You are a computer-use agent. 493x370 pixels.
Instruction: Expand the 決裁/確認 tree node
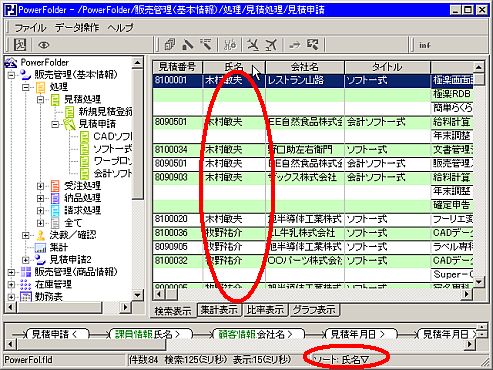pos(26,235)
